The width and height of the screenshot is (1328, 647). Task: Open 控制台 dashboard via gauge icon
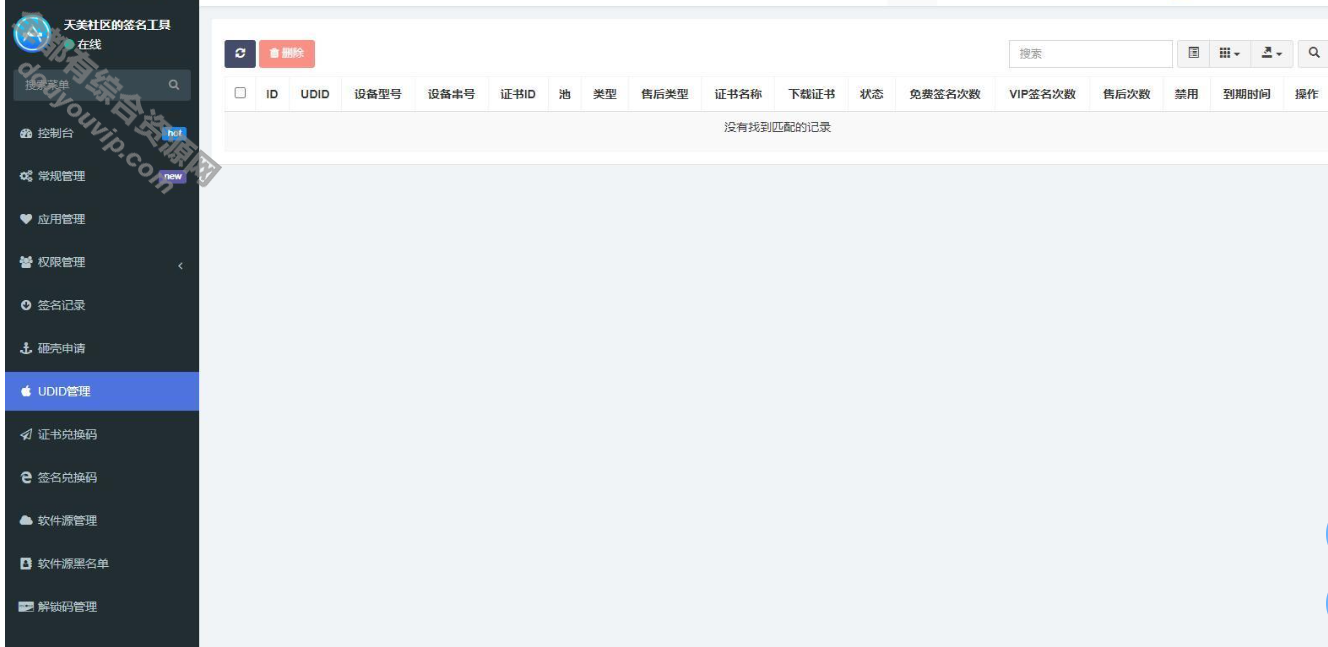27,133
